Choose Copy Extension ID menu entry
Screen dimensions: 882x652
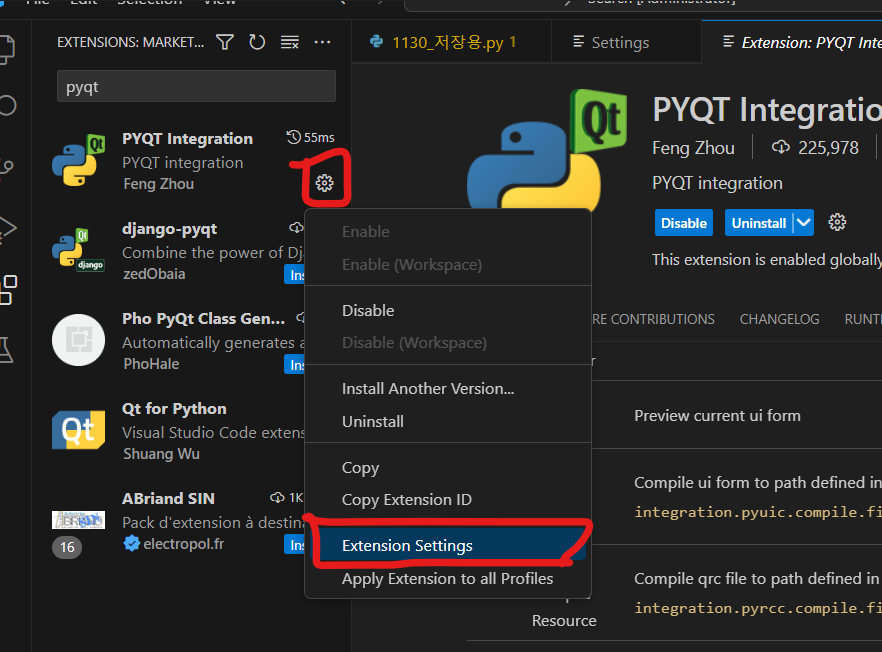447,500
